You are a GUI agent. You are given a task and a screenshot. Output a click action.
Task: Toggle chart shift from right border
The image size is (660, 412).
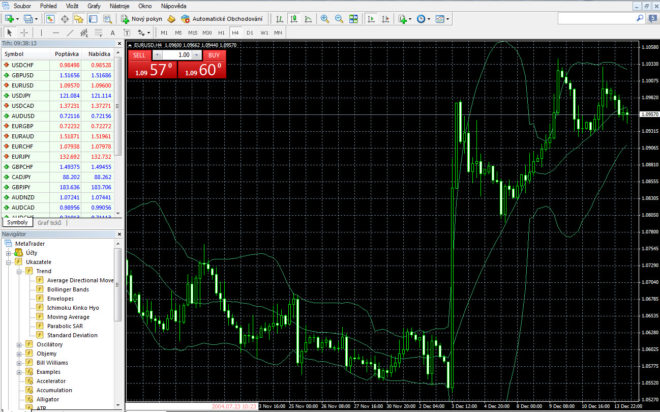pyautogui.click(x=385, y=19)
